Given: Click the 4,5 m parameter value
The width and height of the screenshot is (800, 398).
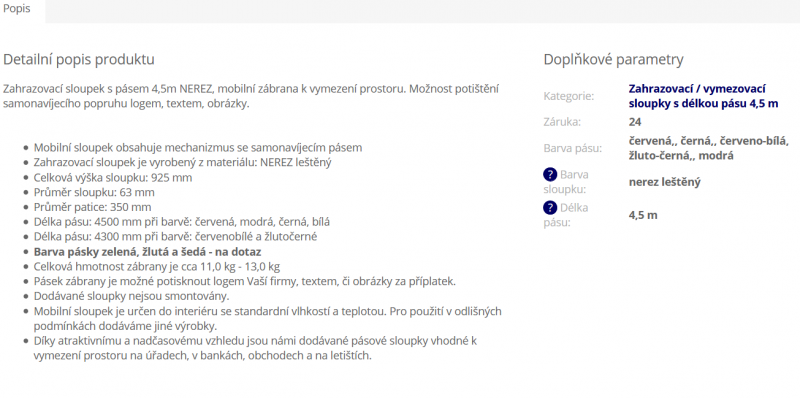Looking at the screenshot, I should click(643, 215).
